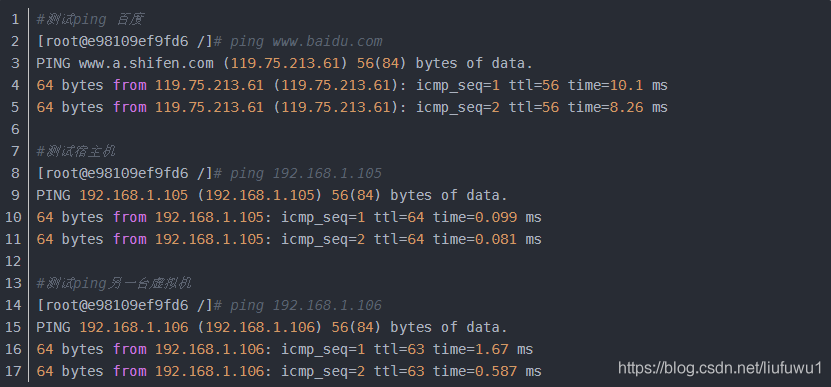The height and width of the screenshot is (387, 831).
Task: Click the 'time=10.1' value on line 4
Action: click(605, 85)
